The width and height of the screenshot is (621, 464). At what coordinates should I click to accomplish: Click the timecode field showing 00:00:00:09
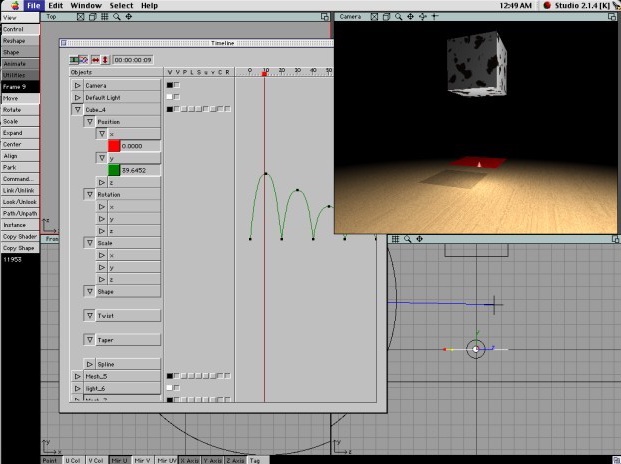[133, 60]
